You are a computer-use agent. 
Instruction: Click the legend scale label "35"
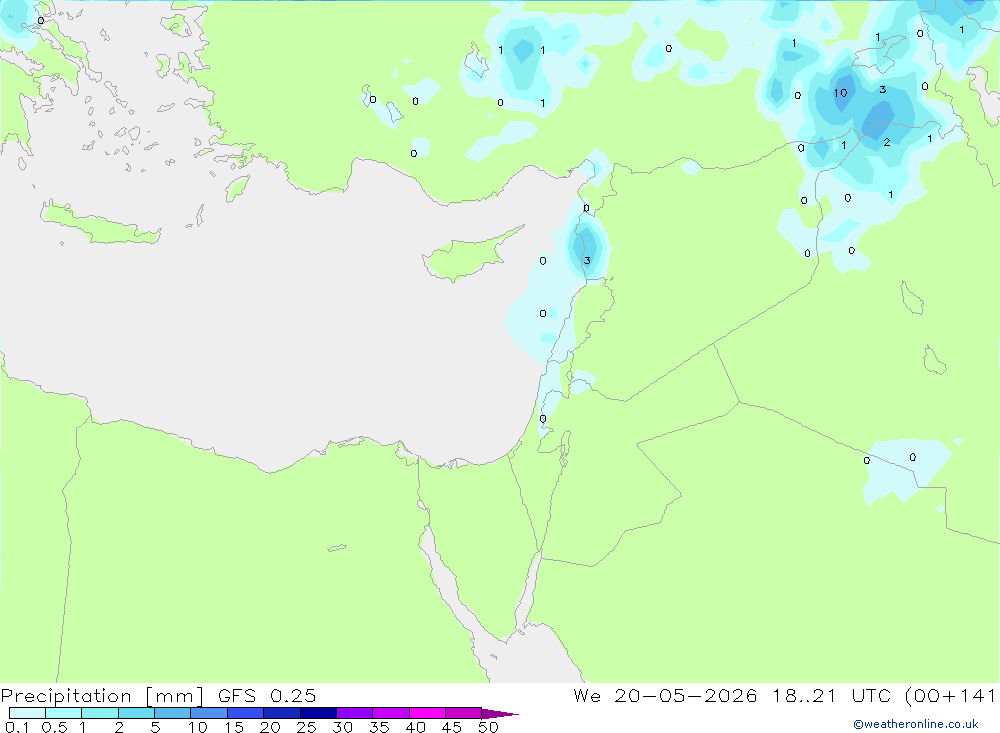[x=379, y=727]
